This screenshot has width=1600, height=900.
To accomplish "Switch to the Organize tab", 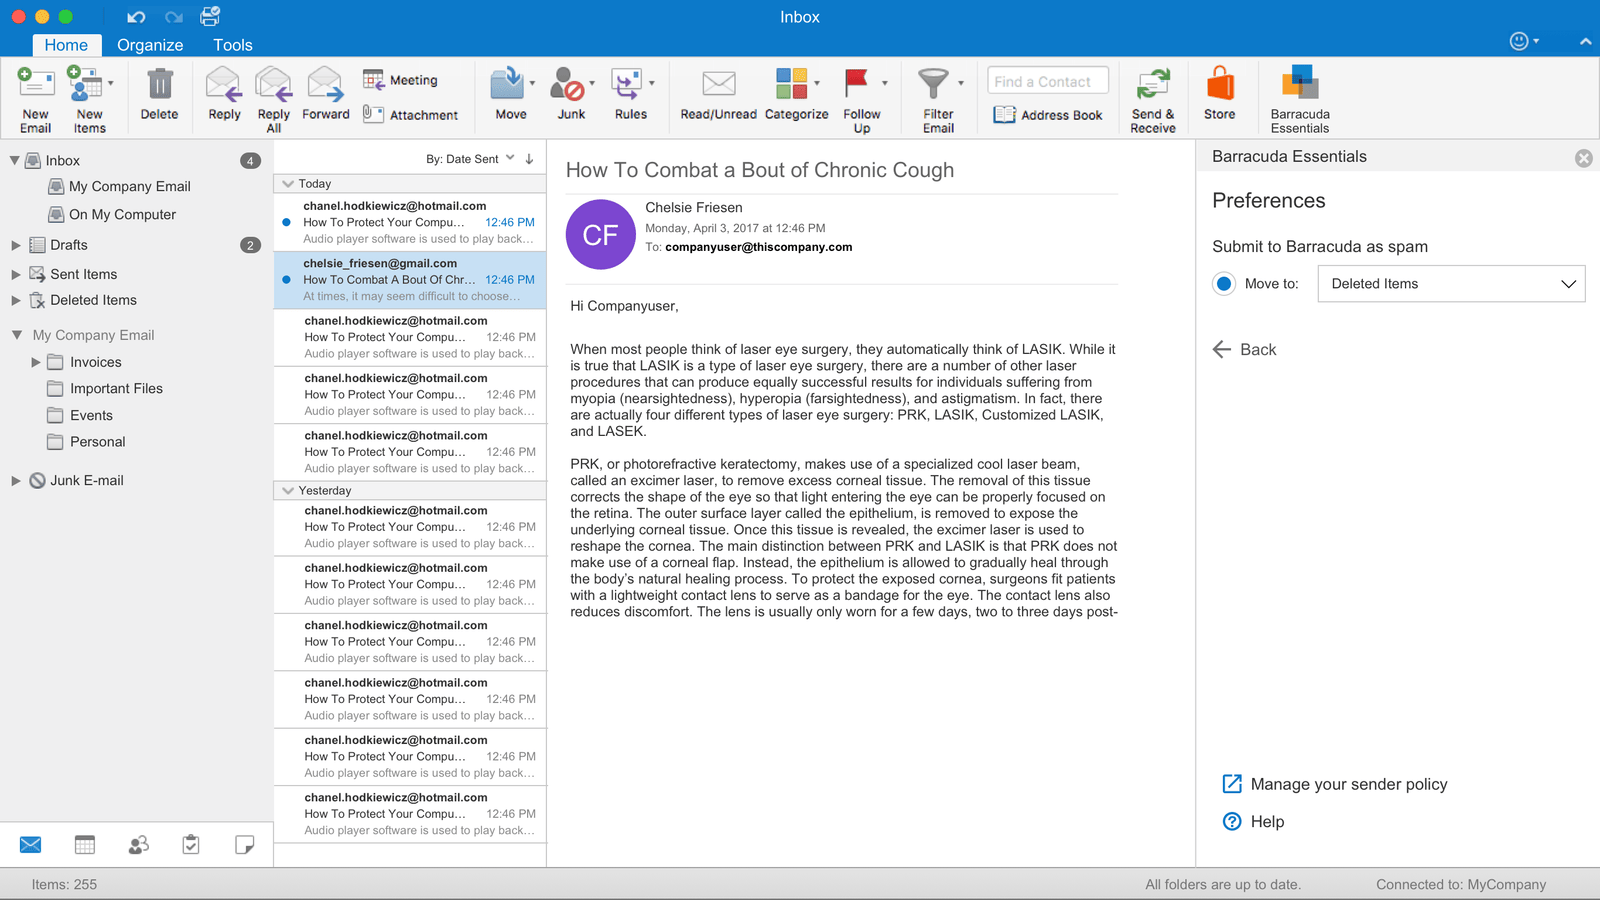I will coord(150,45).
